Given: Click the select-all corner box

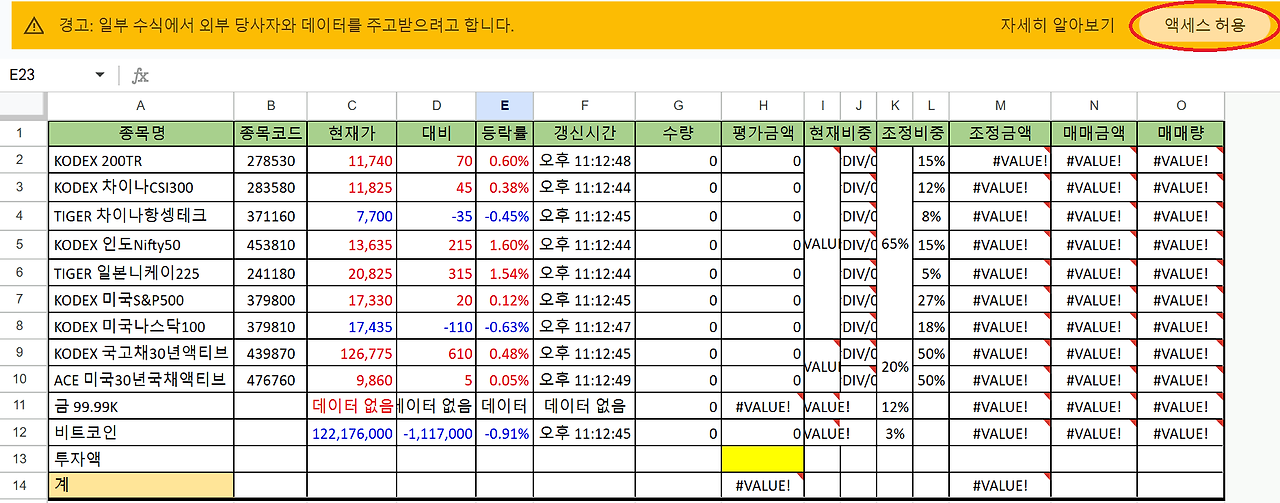Looking at the screenshot, I should pyautogui.click(x=24, y=105).
